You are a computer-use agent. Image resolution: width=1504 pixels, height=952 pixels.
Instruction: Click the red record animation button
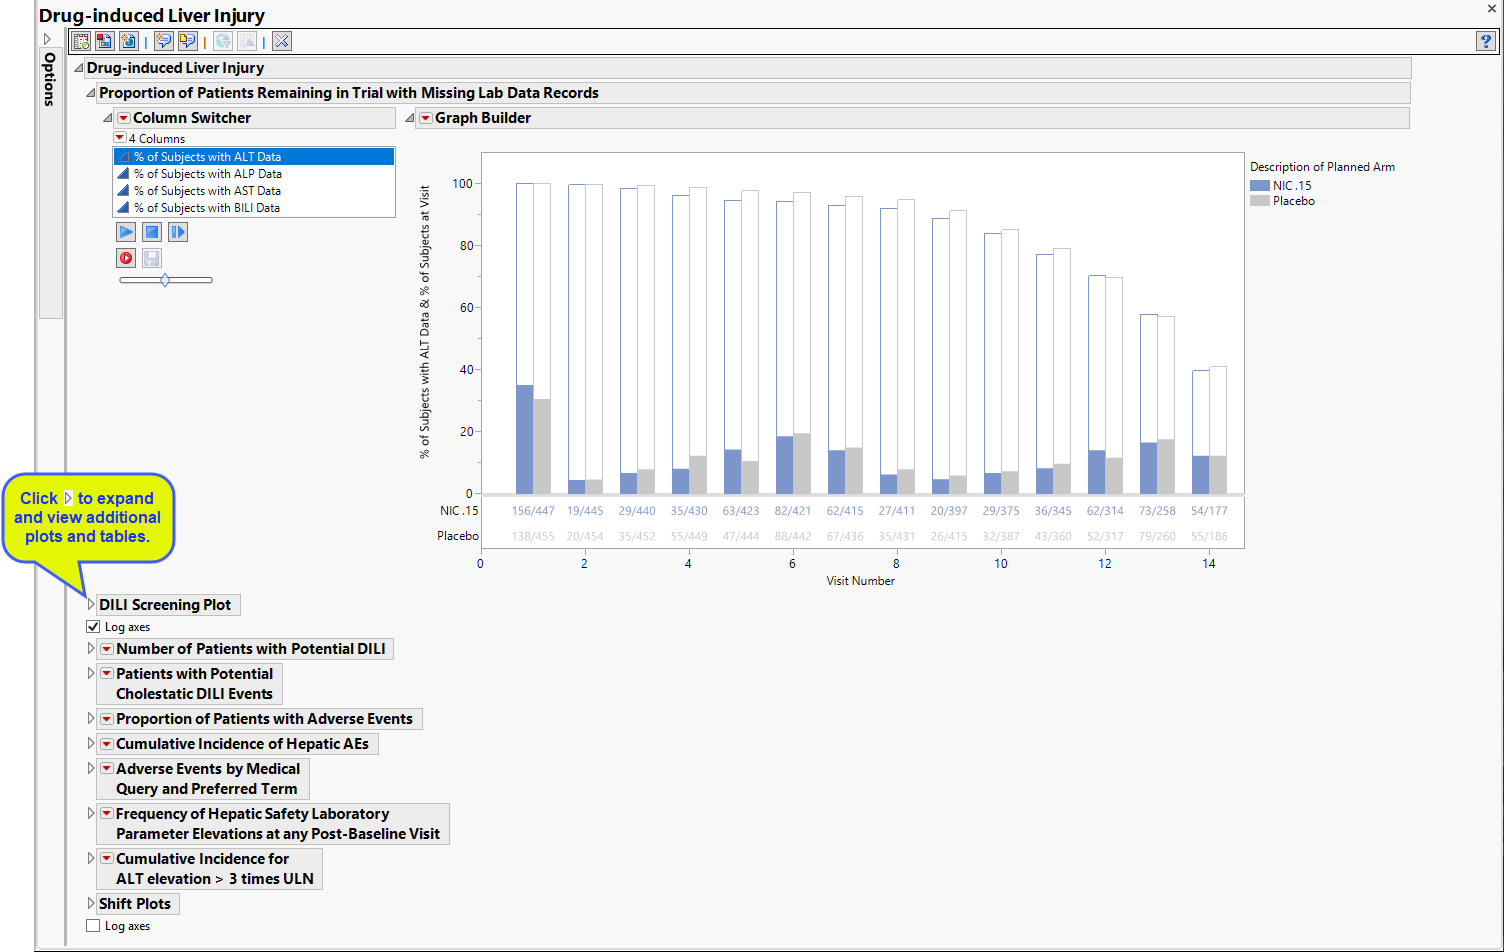coord(126,258)
